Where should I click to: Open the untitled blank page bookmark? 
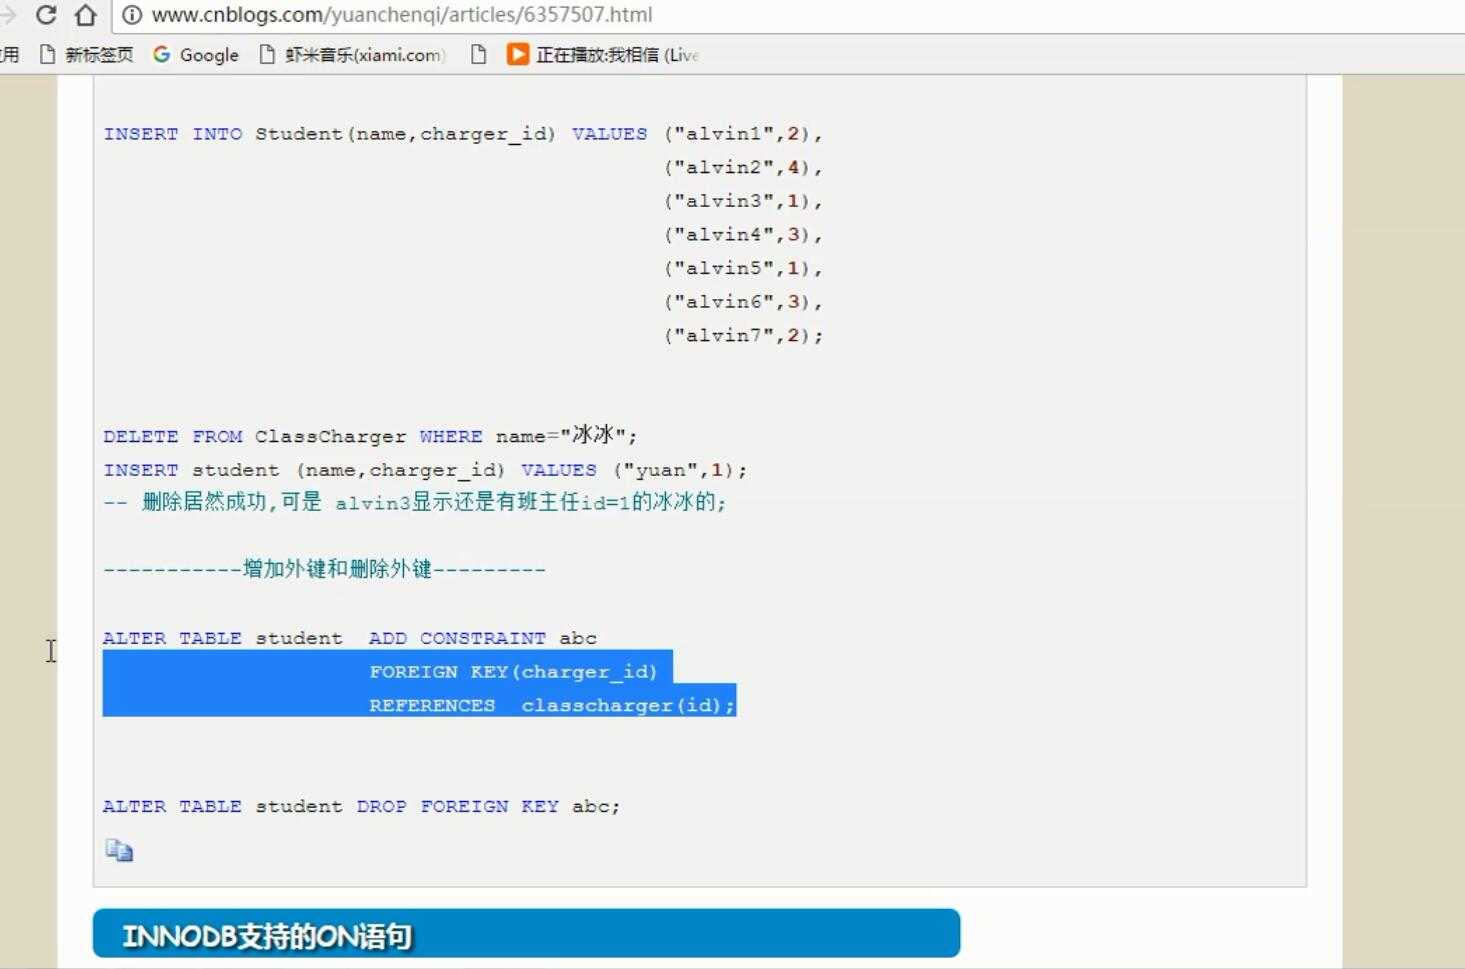coord(478,55)
